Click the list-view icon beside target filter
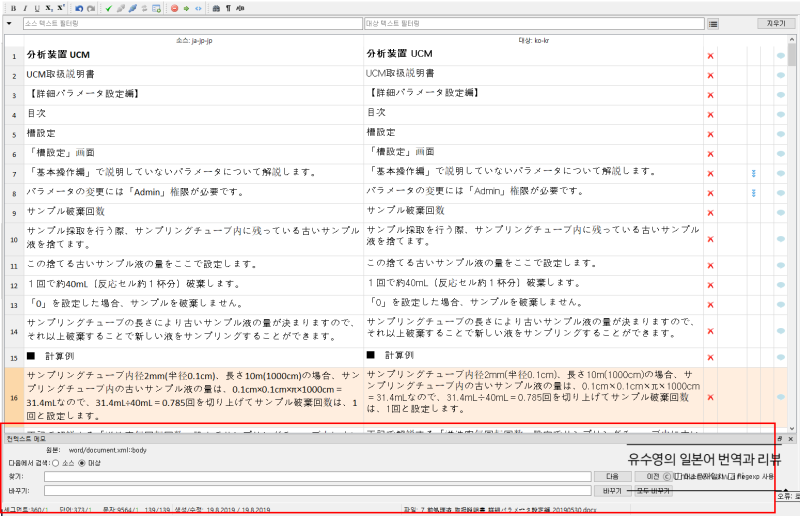 tap(713, 24)
